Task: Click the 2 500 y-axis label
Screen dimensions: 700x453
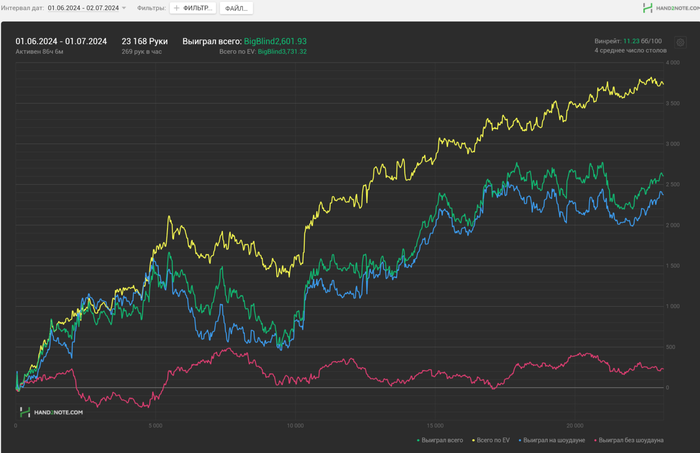Action: click(673, 184)
